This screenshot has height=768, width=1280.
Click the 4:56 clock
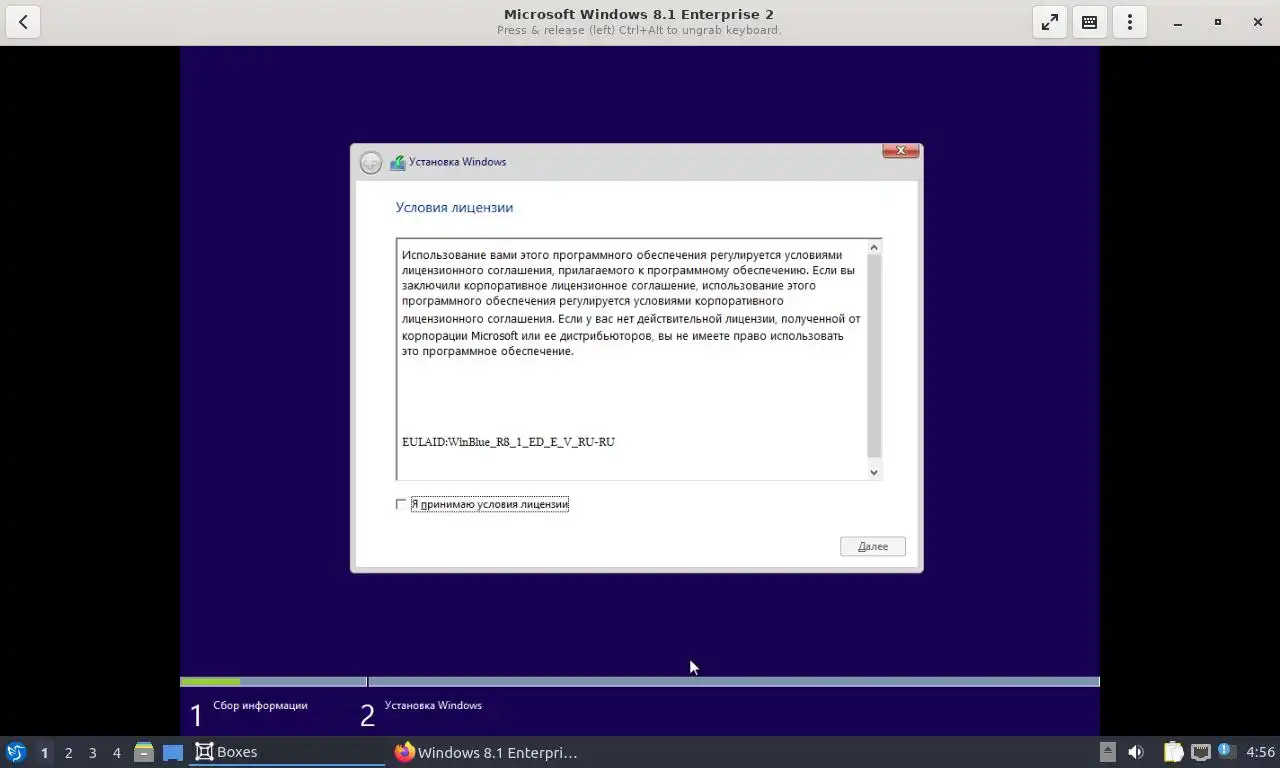coord(1260,752)
